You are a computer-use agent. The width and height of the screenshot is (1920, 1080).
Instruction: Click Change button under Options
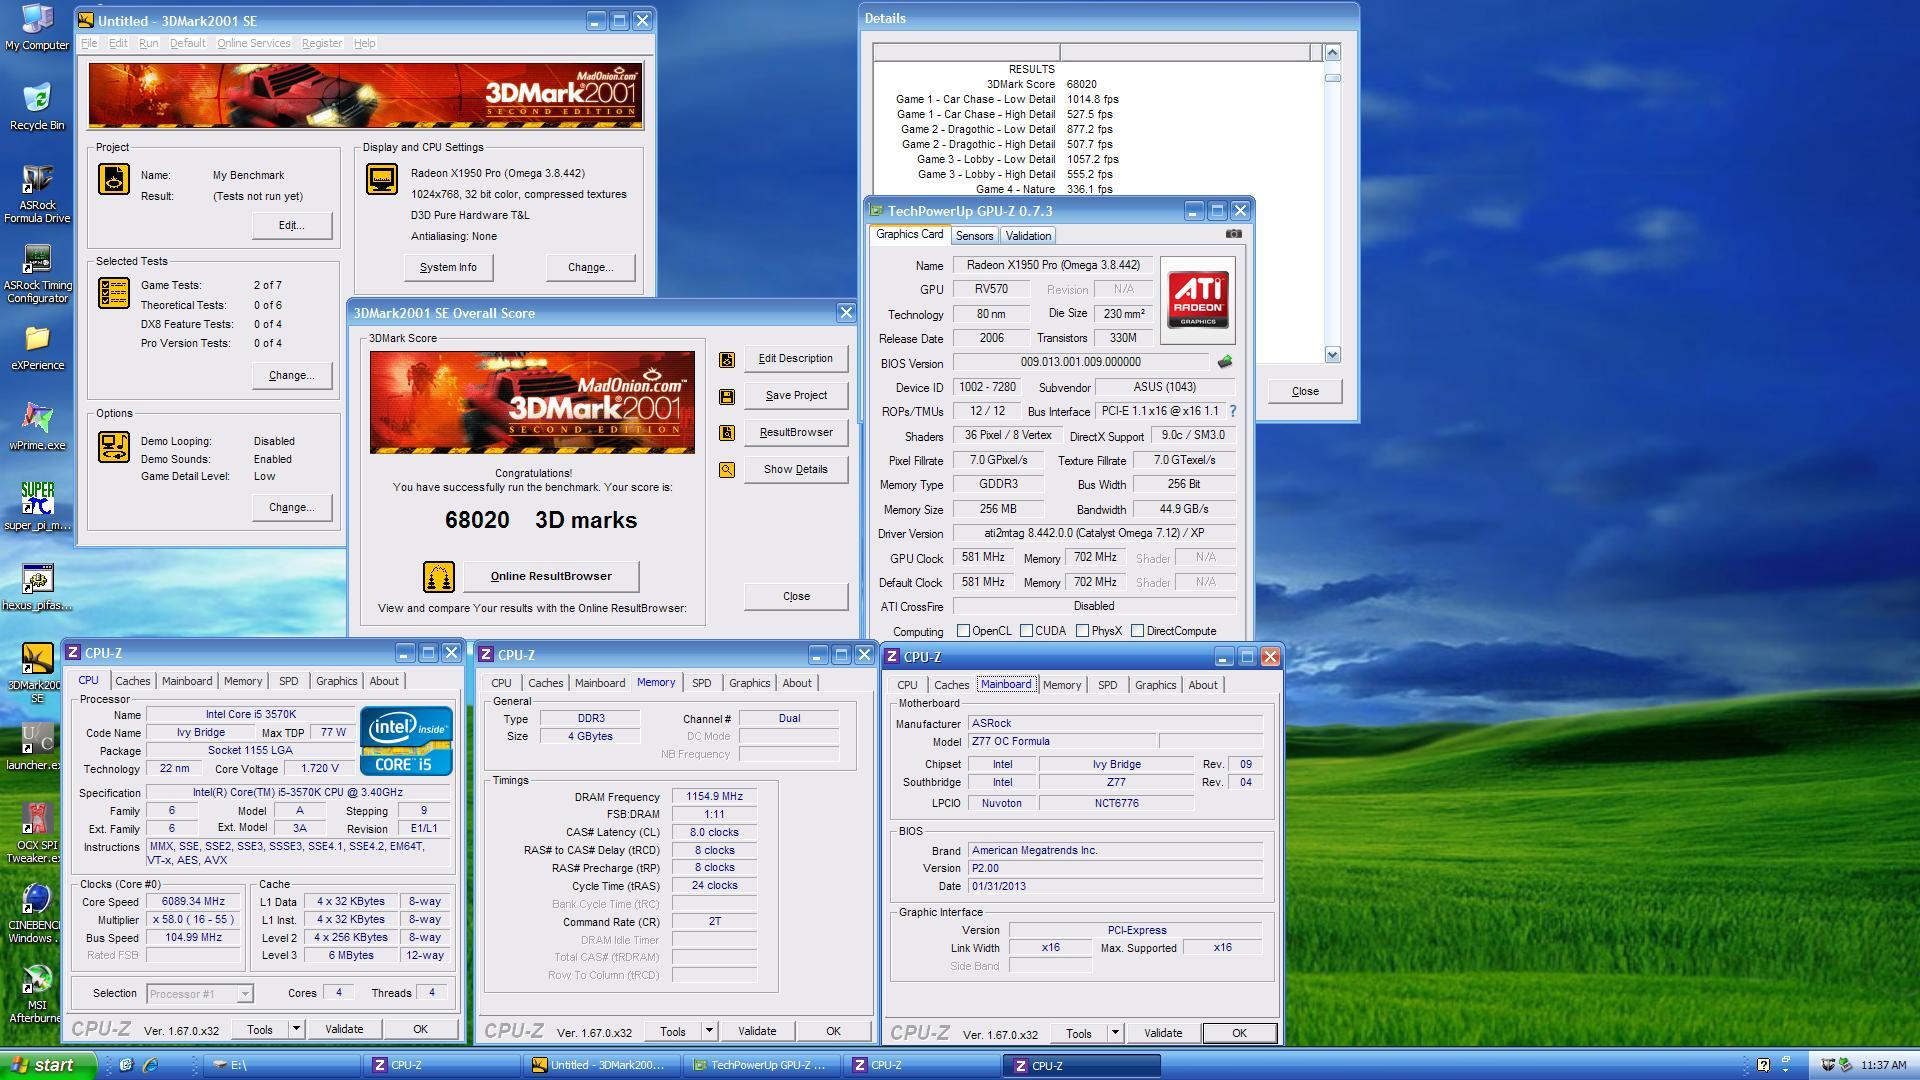point(292,508)
